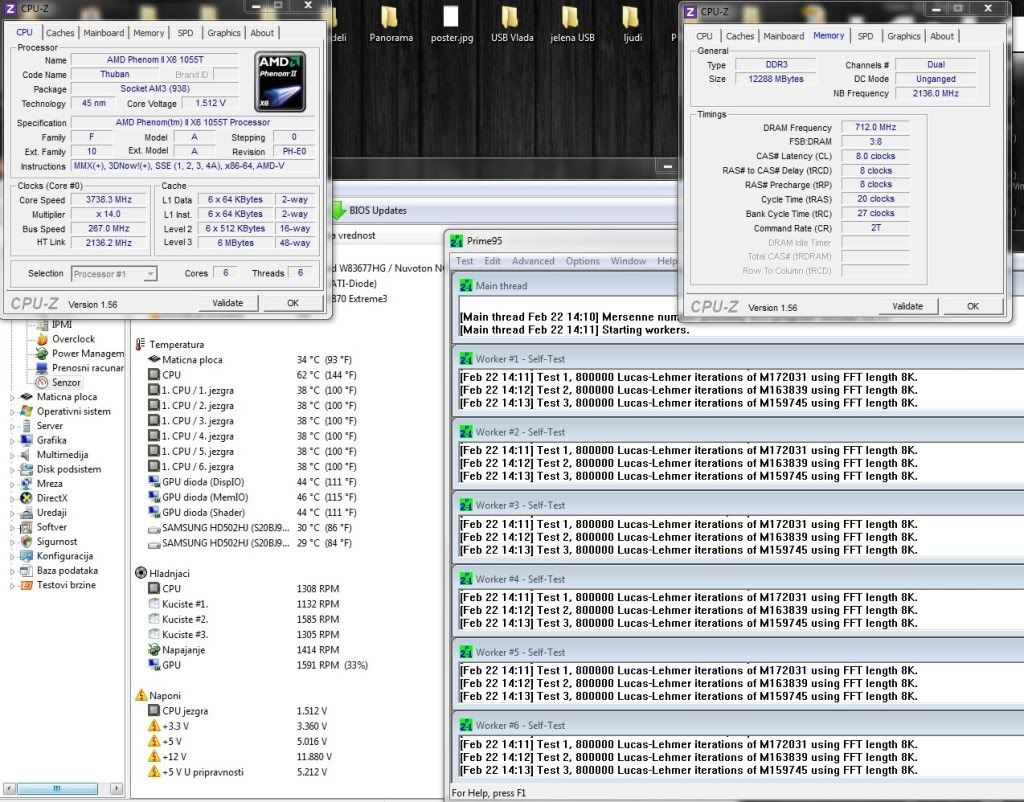The height and width of the screenshot is (802, 1024).
Task: Click Validate in the right CPU-Z window
Action: pos(908,306)
